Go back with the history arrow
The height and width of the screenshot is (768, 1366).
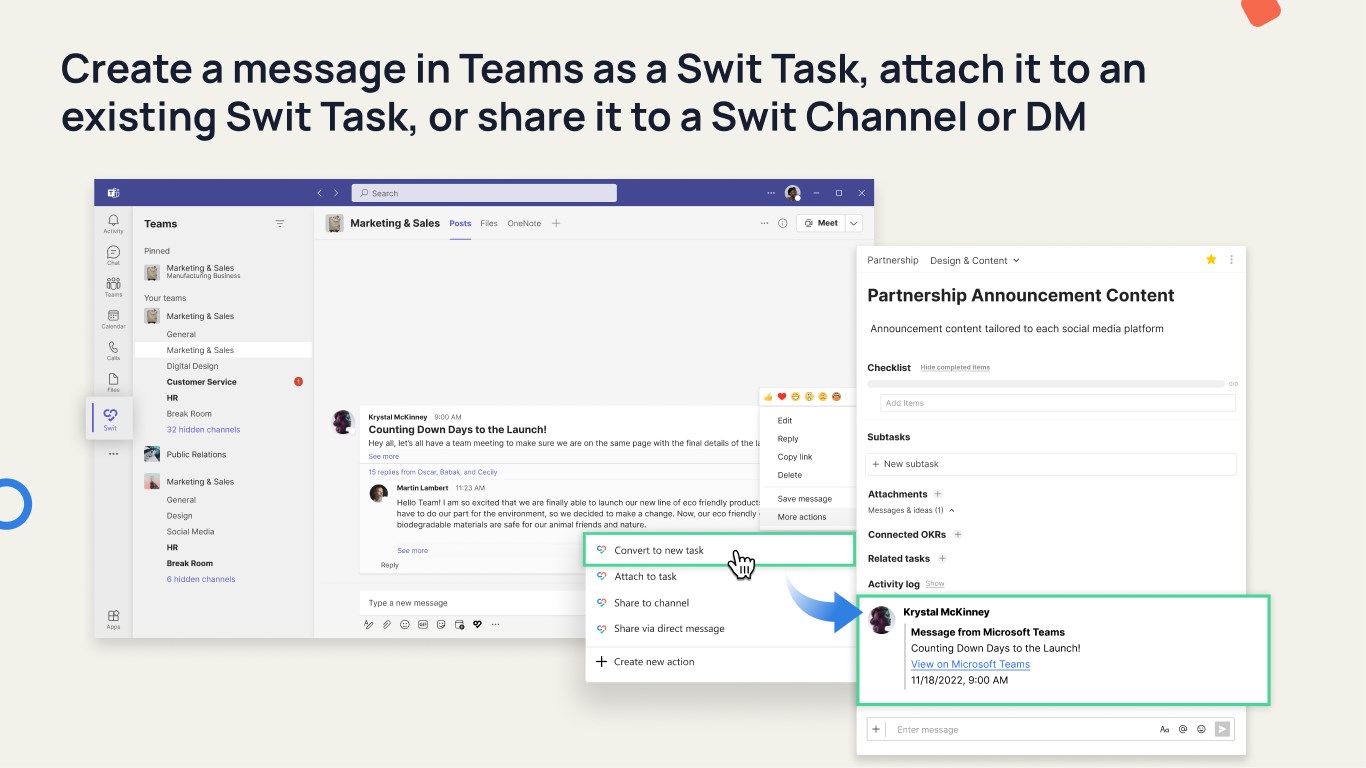320,193
